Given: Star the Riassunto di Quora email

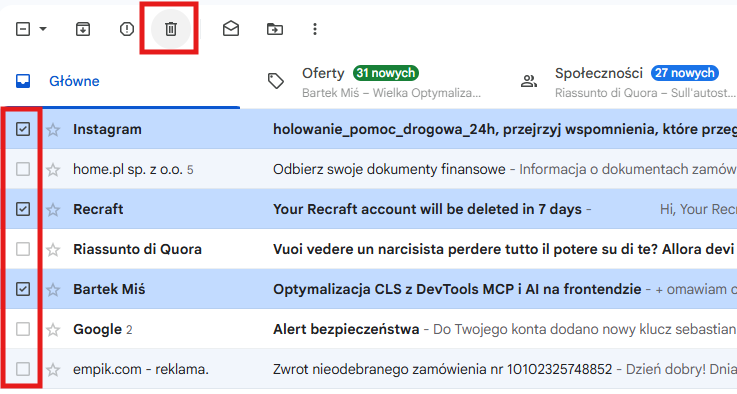Looking at the screenshot, I should click(53, 250).
